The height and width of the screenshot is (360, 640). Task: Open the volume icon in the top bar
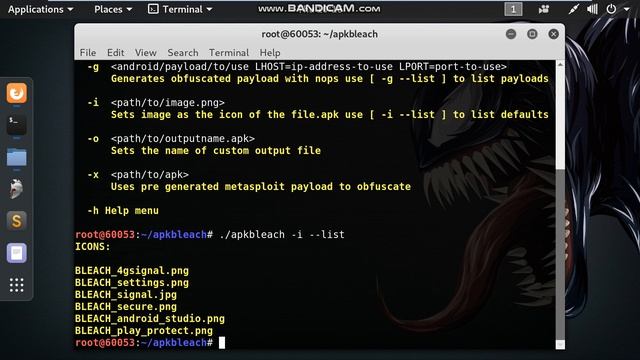[592, 9]
